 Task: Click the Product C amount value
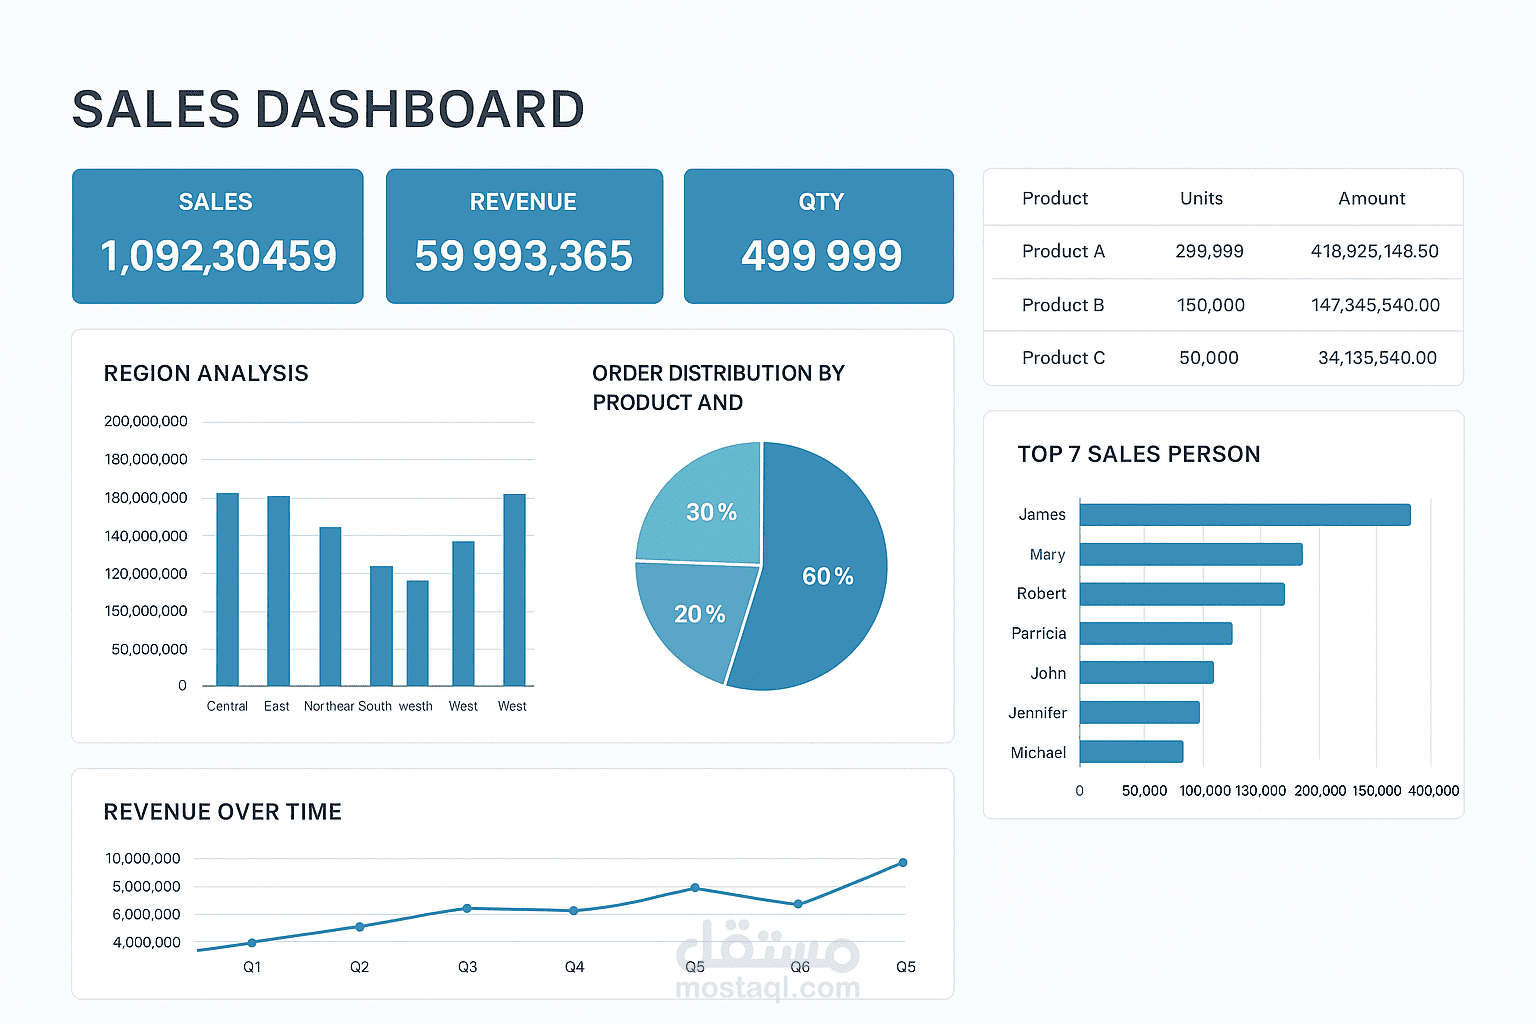coord(1377,358)
